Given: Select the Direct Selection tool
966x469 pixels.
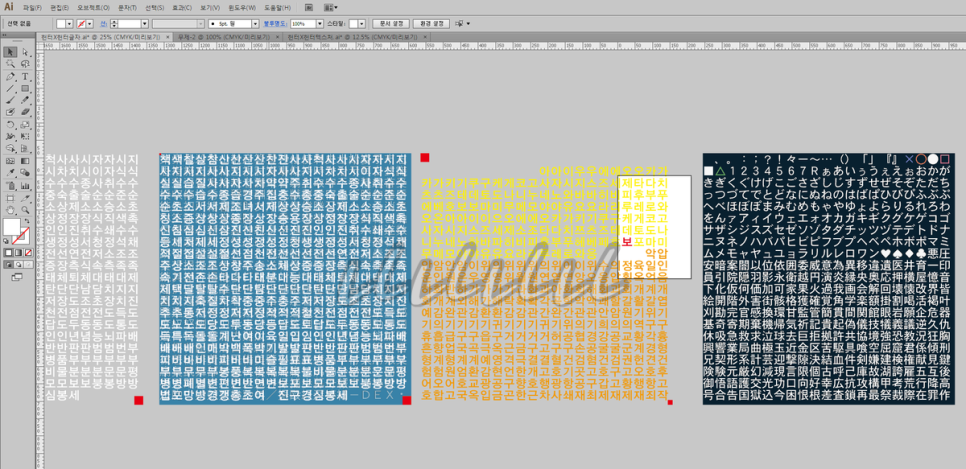Looking at the screenshot, I should tap(25, 52).
